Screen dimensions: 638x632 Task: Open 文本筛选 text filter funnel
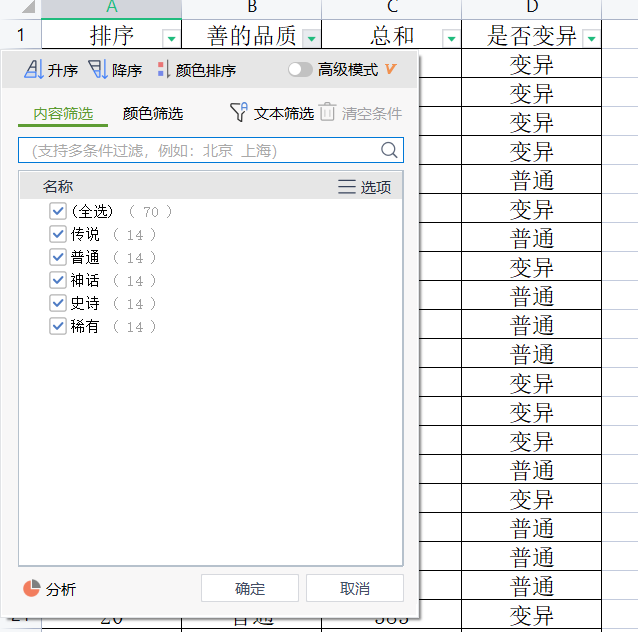point(238,112)
